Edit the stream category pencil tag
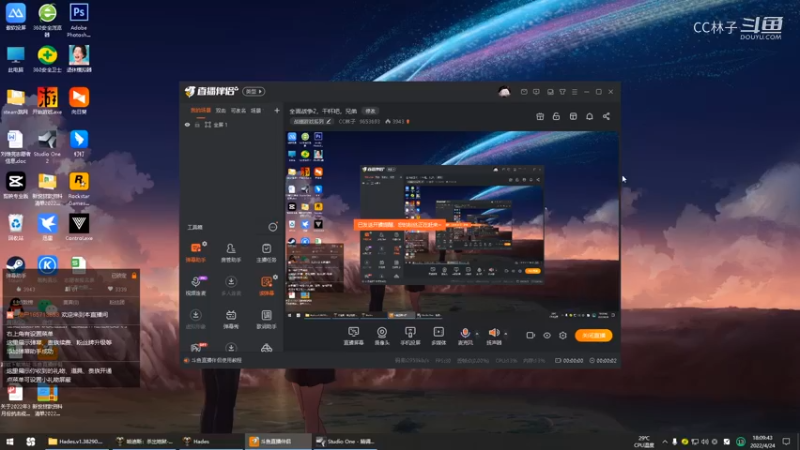The width and height of the screenshot is (800, 450). tap(312, 121)
